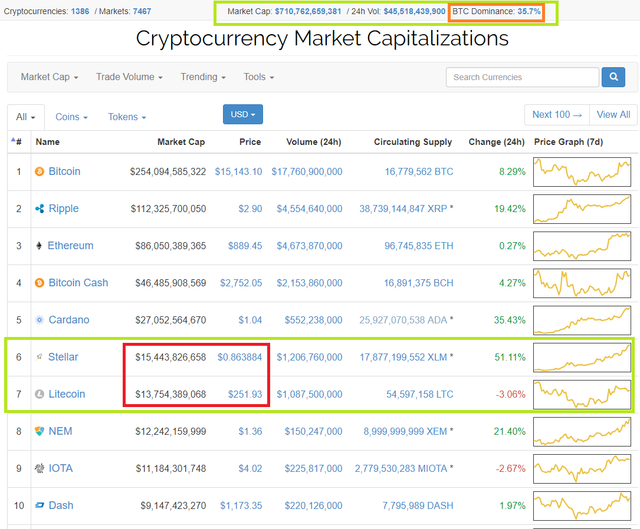This screenshot has width=640, height=529.
Task: Click the BTC Dominance 35.7% value
Action: pos(529,11)
